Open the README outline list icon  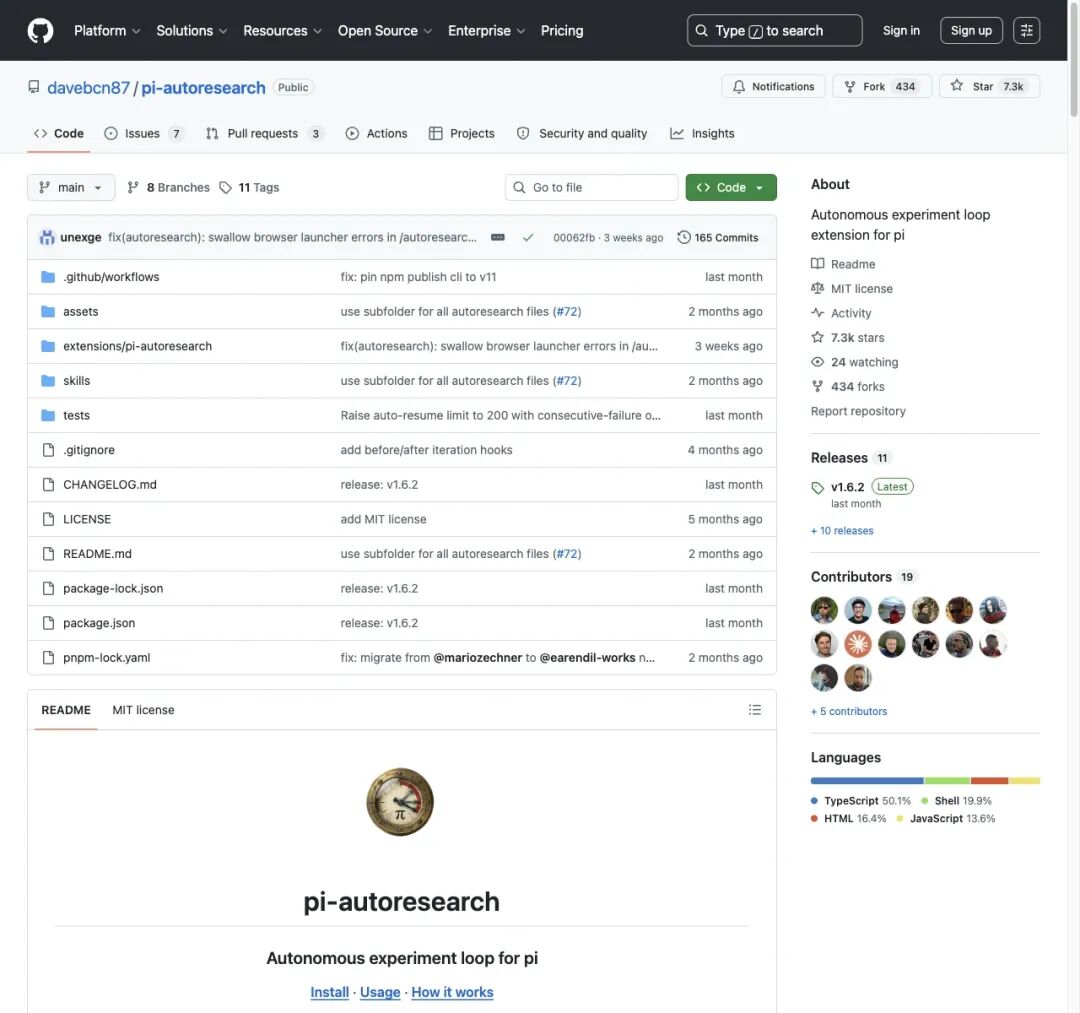click(x=755, y=709)
